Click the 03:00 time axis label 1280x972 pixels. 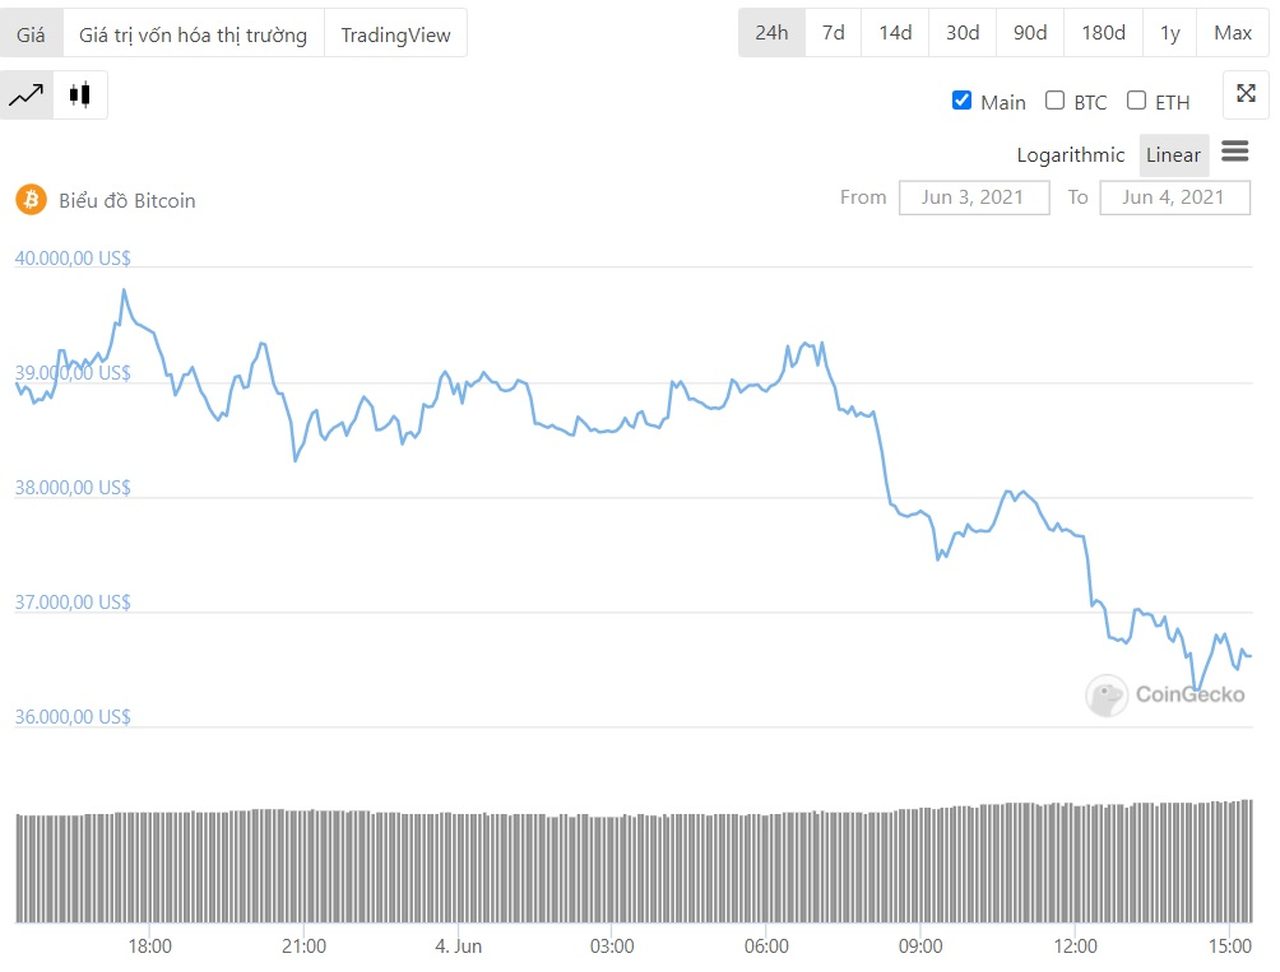point(612,946)
